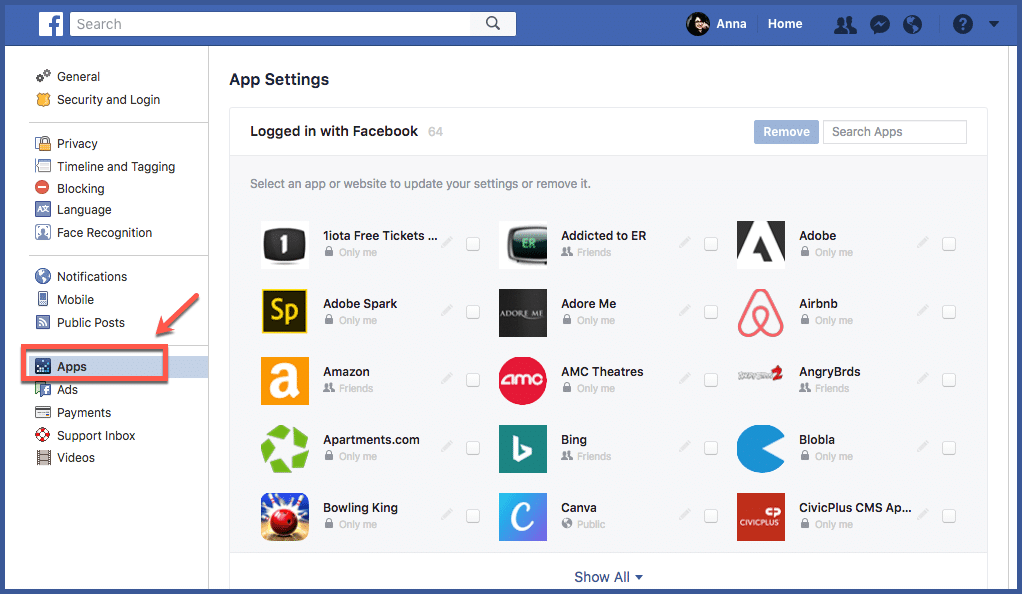Check the Bing app checkbox

coord(711,448)
